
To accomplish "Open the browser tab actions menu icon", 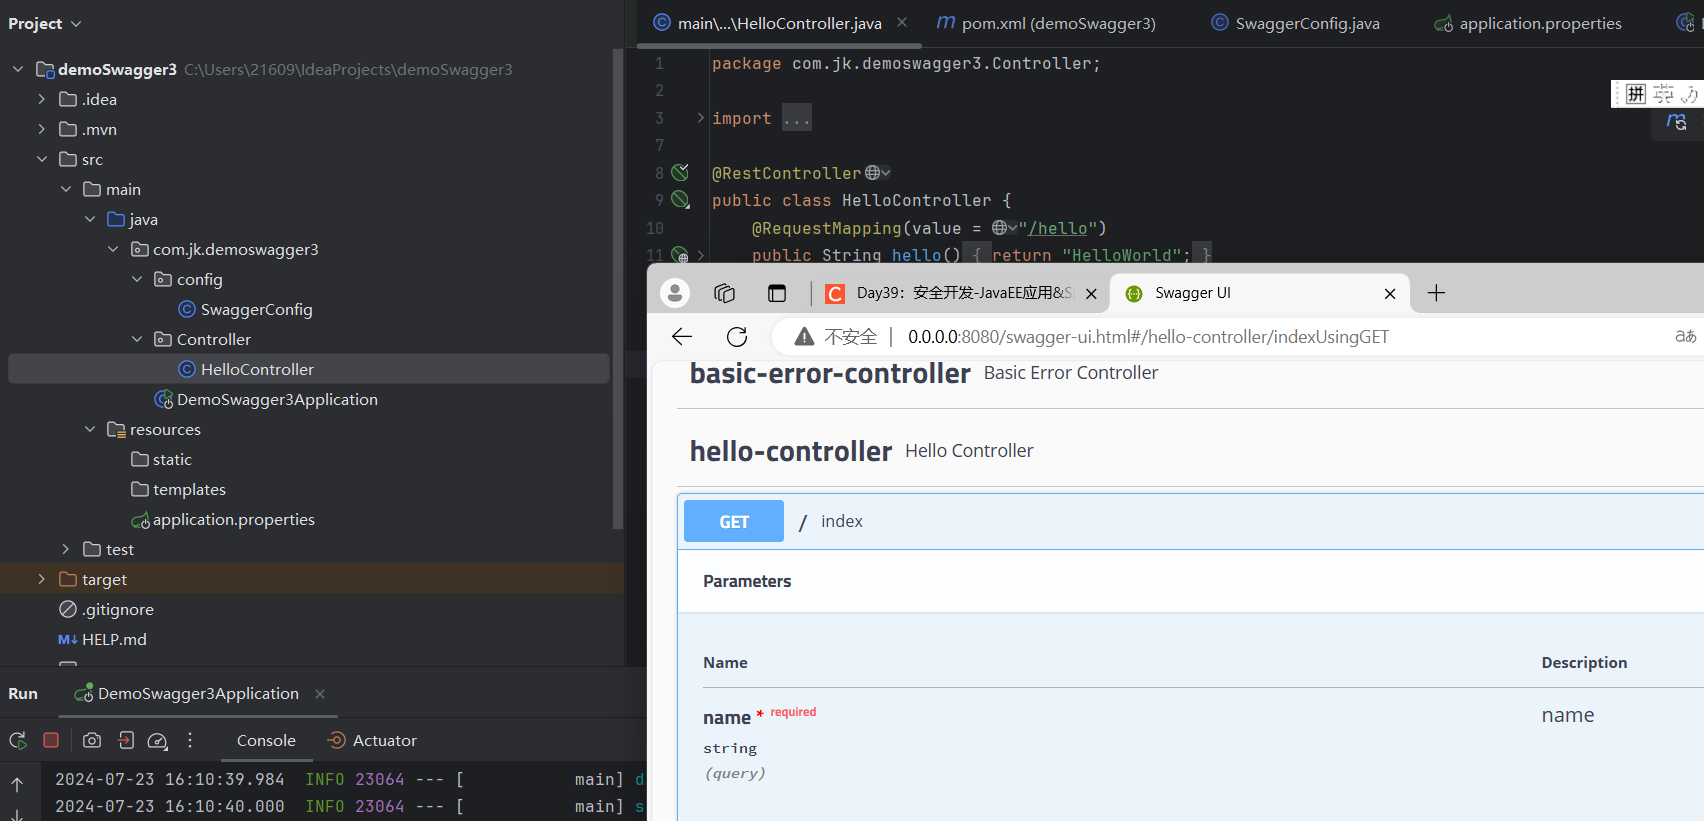I will click(777, 293).
